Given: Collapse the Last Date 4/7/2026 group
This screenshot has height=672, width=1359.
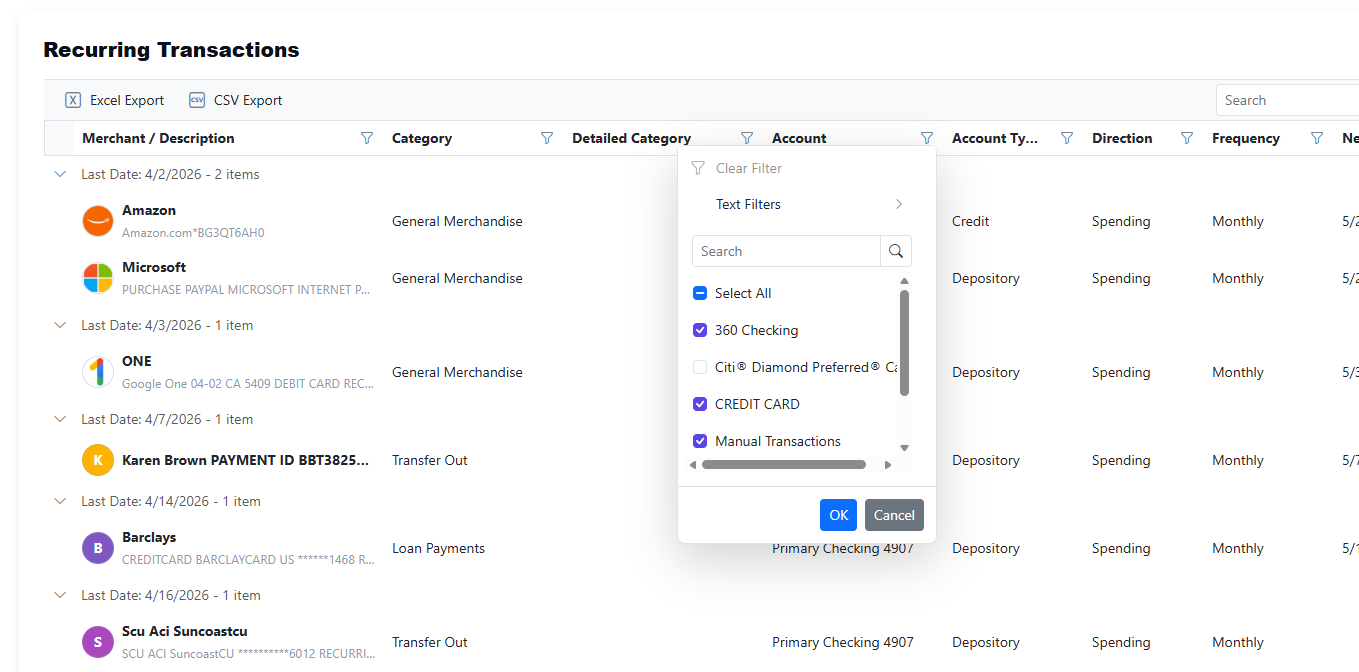Looking at the screenshot, I should click(x=60, y=419).
